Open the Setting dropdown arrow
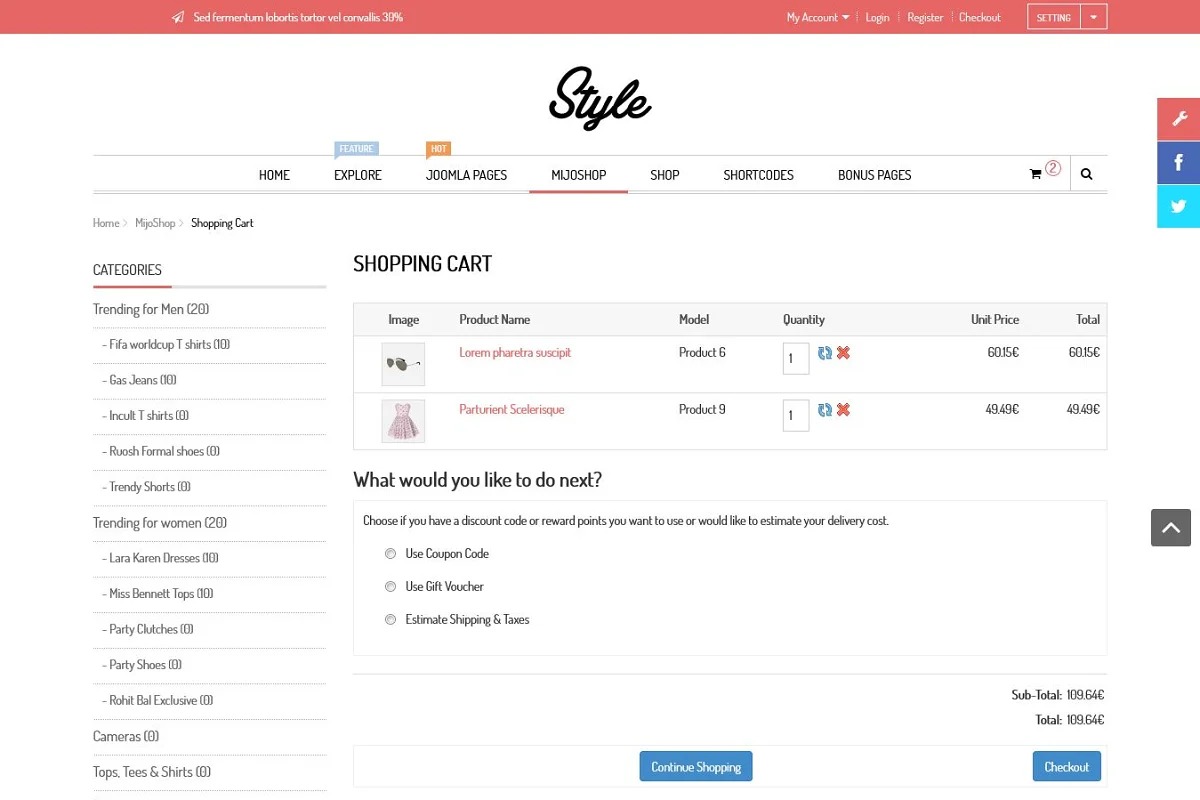 pos(1094,17)
